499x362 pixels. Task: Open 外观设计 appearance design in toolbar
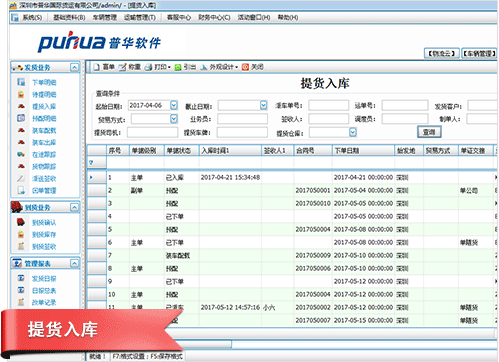219,67
